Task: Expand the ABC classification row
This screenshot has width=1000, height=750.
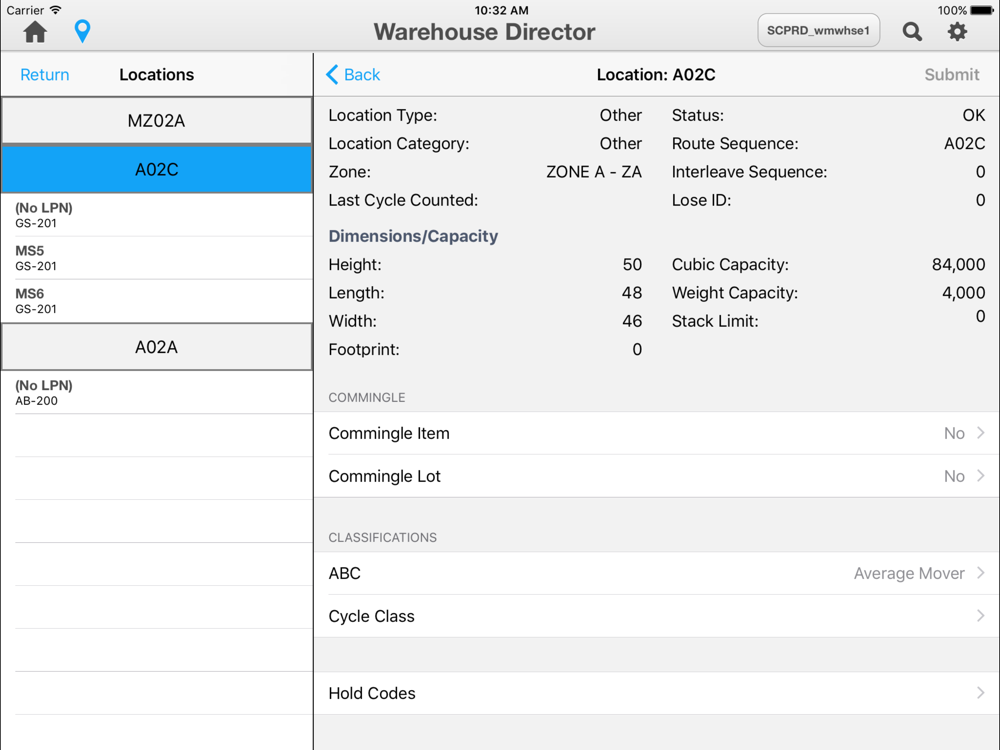Action: click(657, 573)
